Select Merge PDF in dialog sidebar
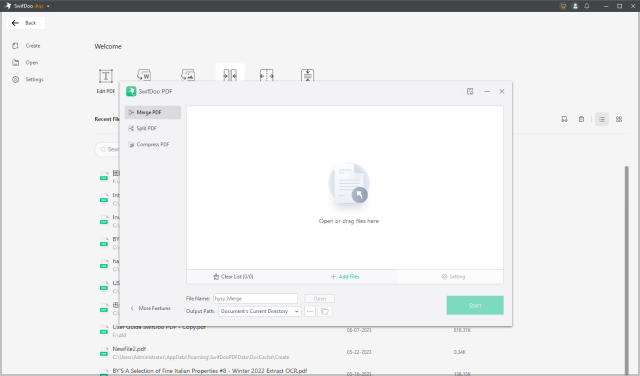 153,112
